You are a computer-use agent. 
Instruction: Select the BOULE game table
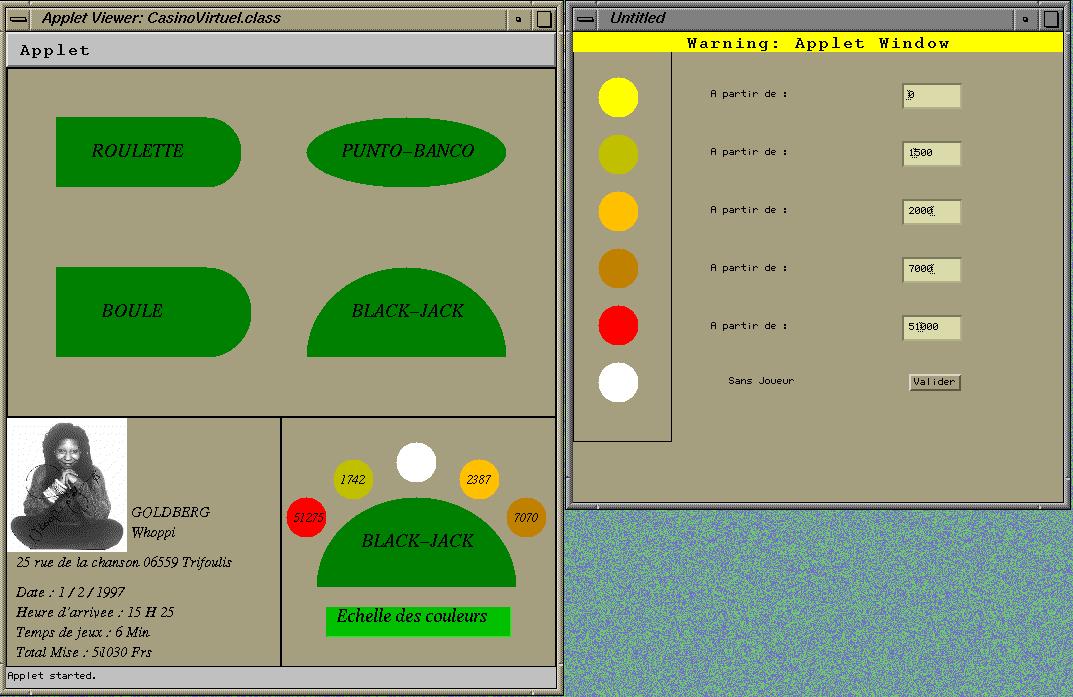(x=151, y=311)
